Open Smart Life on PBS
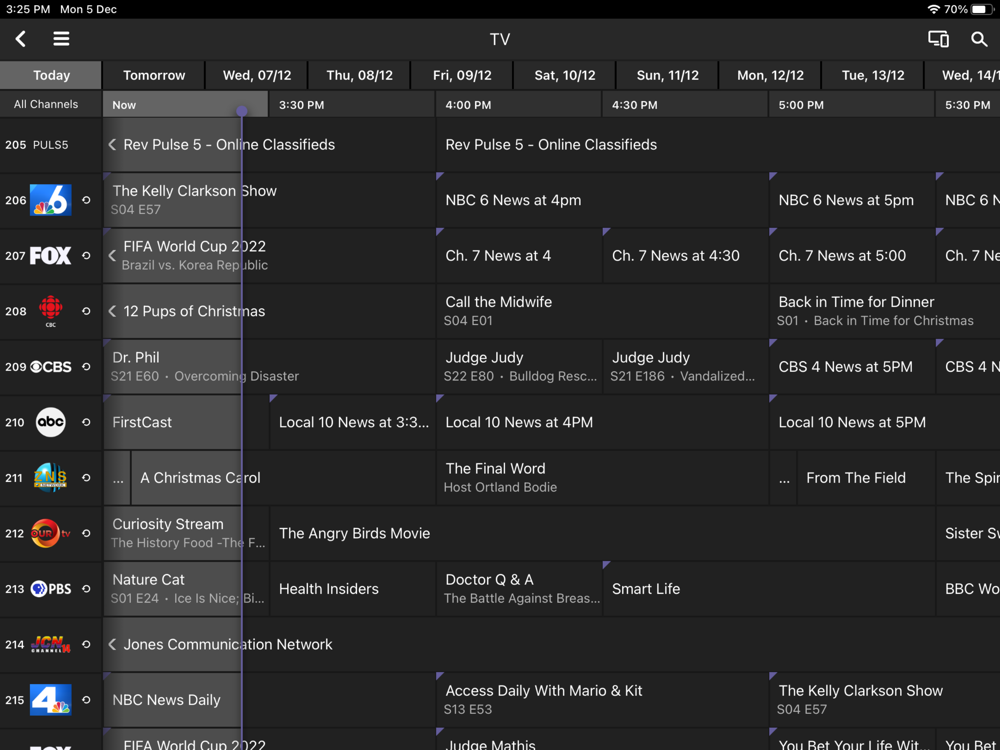This screenshot has width=1000, height=750. coord(768,589)
